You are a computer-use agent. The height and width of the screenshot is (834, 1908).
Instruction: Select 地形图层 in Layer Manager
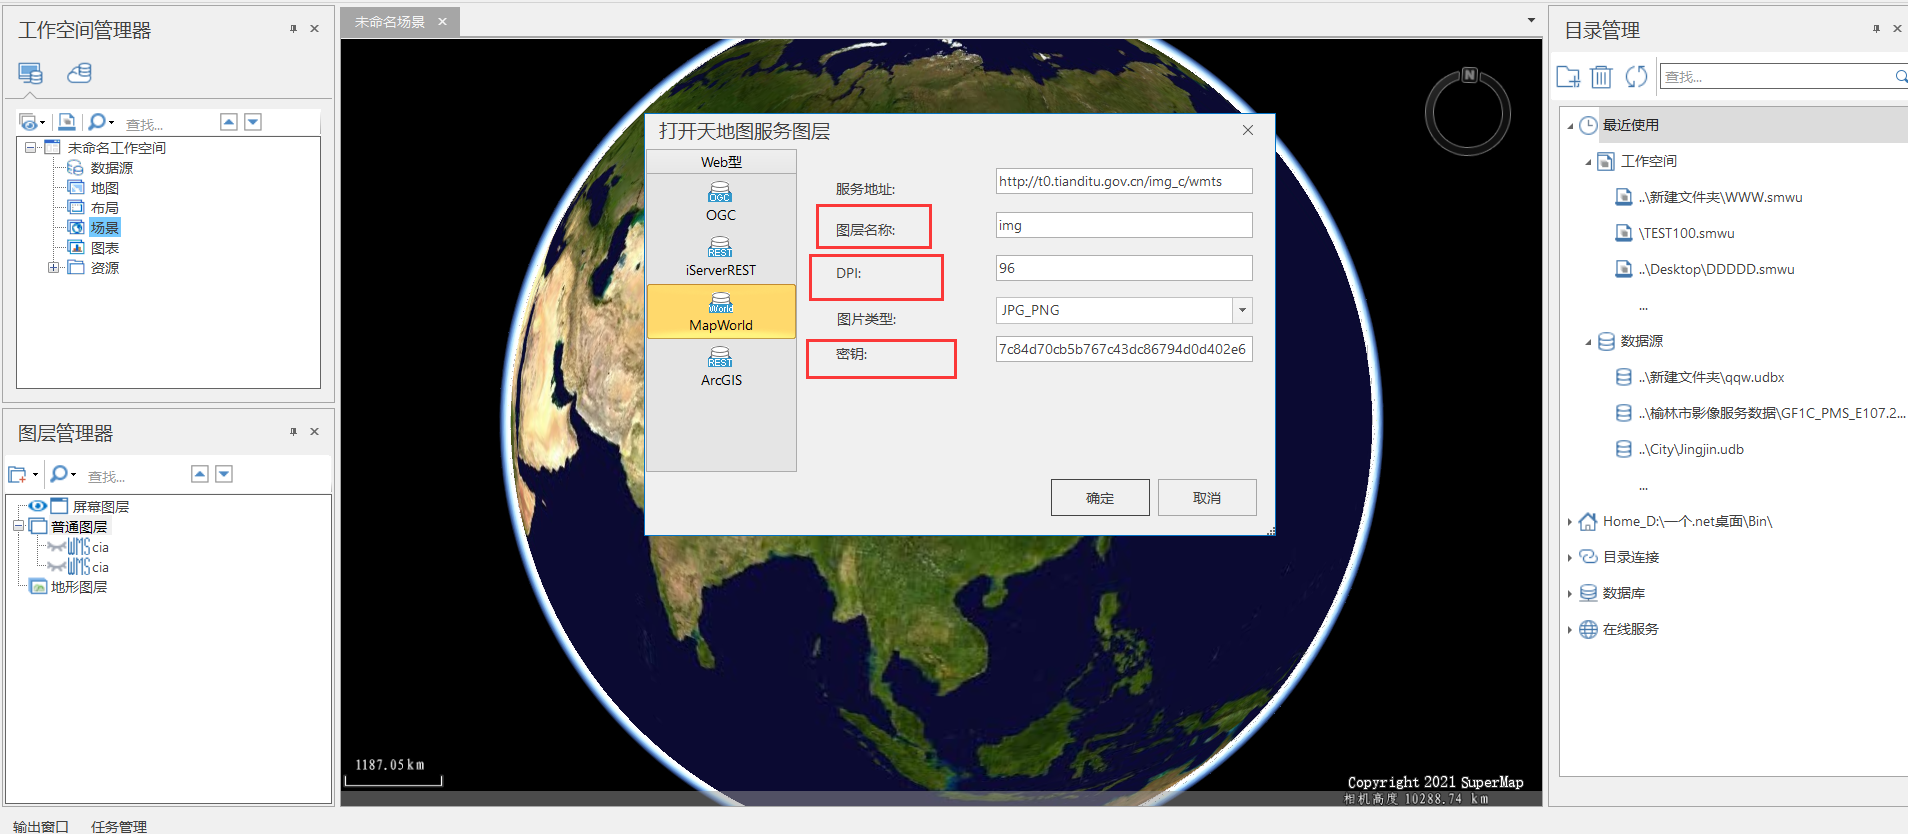(79, 587)
